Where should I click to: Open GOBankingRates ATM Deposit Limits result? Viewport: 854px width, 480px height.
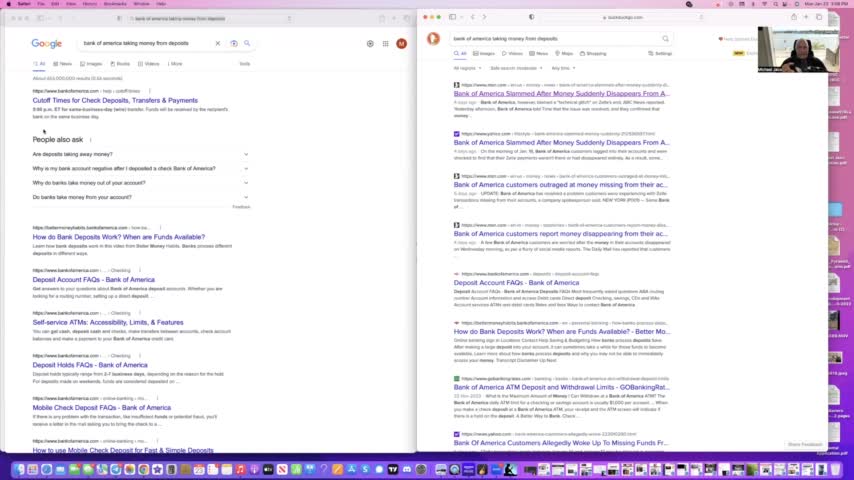[562, 387]
